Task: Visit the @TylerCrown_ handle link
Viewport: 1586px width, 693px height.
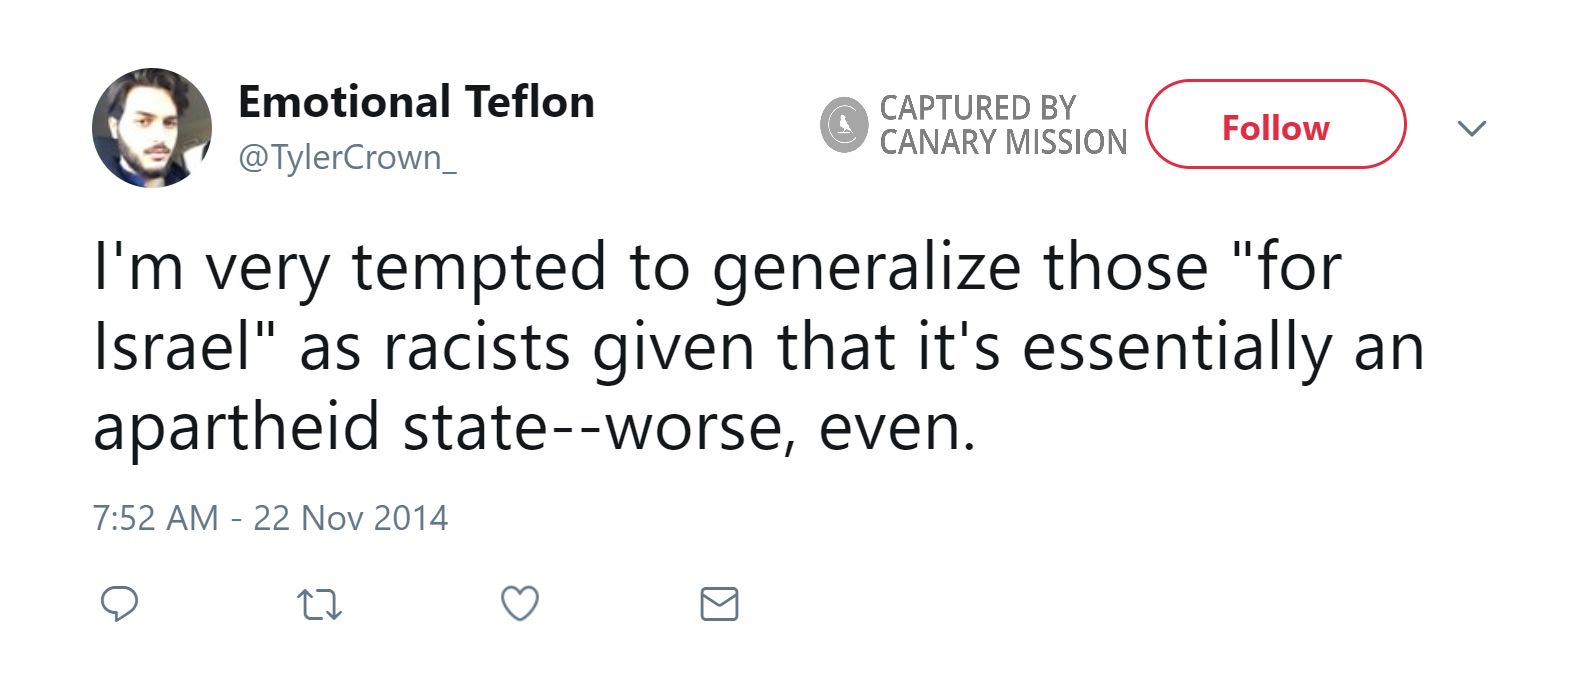Action: click(347, 158)
